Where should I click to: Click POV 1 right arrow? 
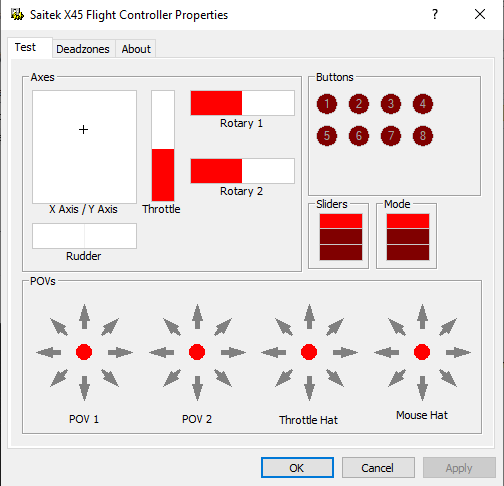tap(120, 352)
